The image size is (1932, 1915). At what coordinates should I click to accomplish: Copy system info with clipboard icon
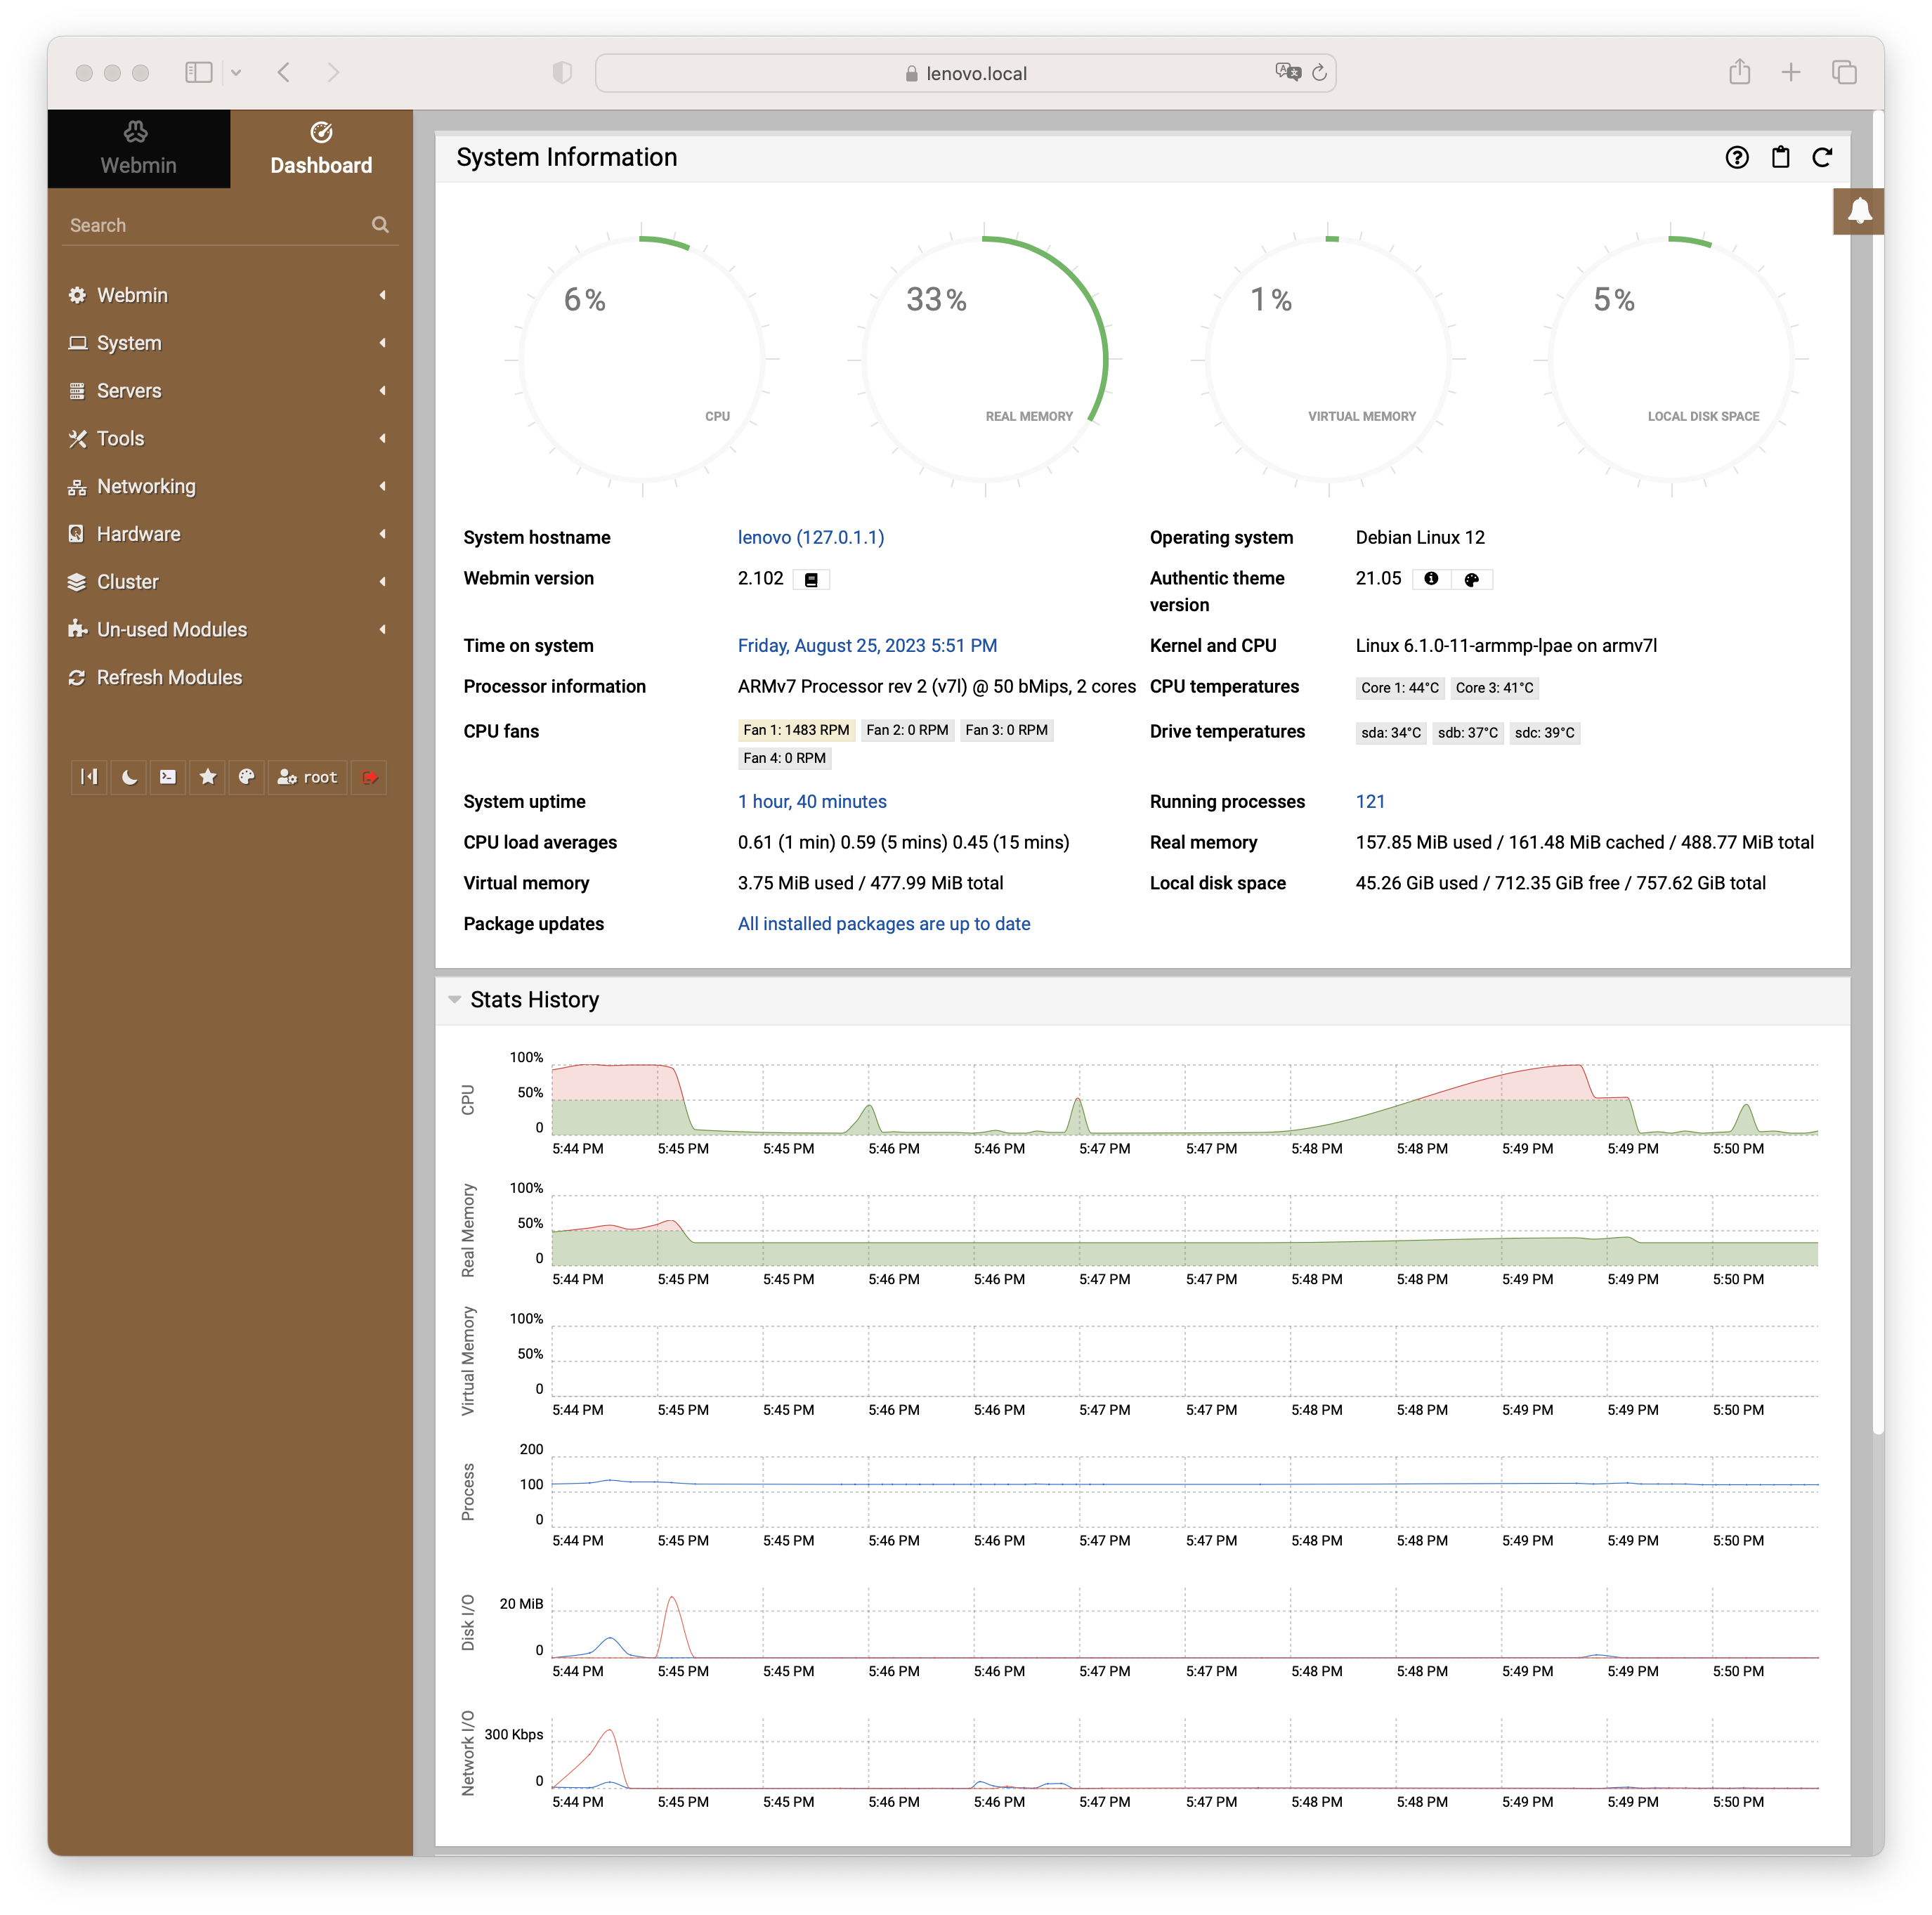coord(1780,157)
